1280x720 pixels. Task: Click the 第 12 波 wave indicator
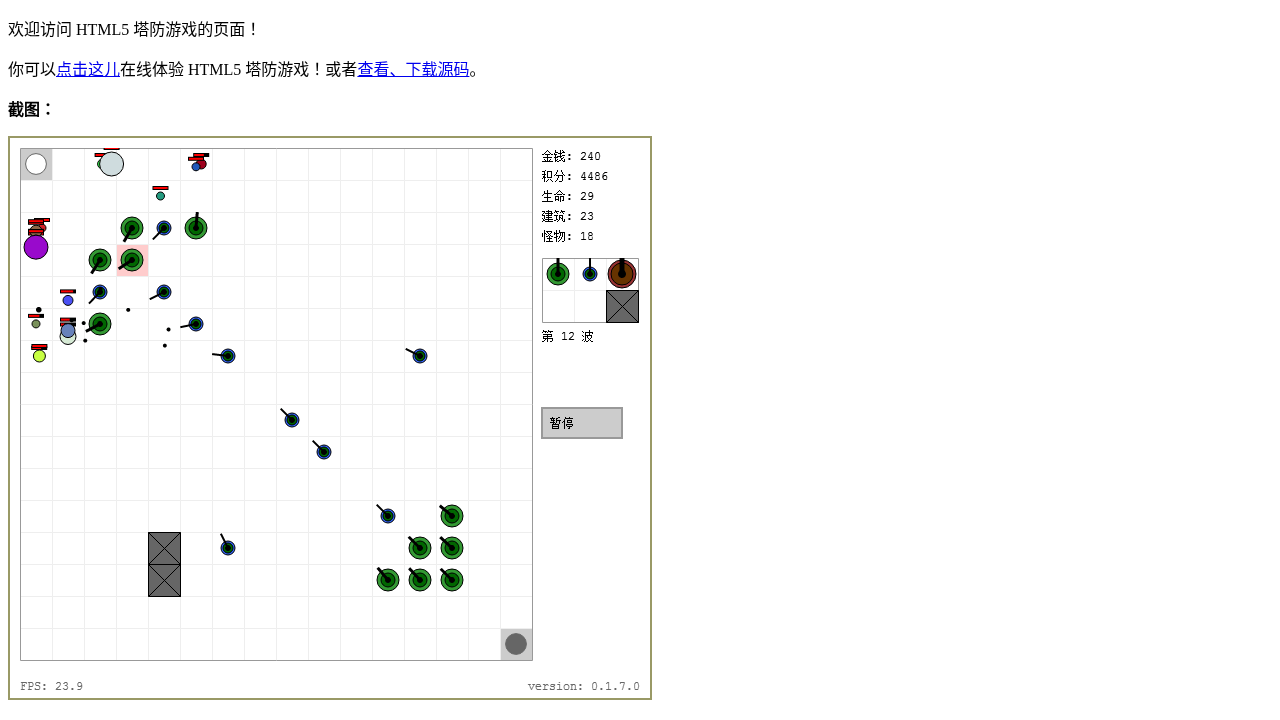568,337
